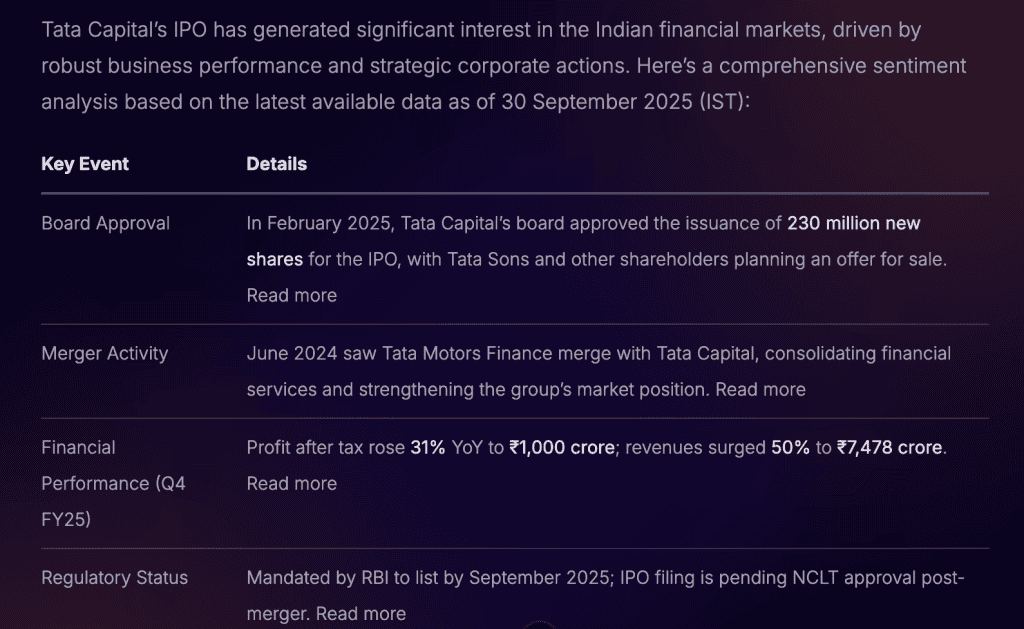Click the Financial Performance (Q4 FY25) label
Screen dimensions: 1024x629
[x=113, y=483]
